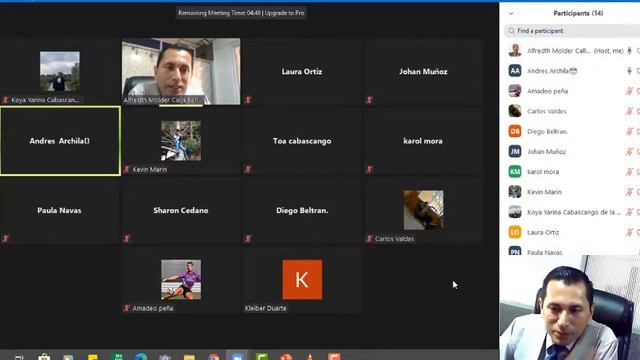Select Alfredth Molder live video tile

click(181, 71)
